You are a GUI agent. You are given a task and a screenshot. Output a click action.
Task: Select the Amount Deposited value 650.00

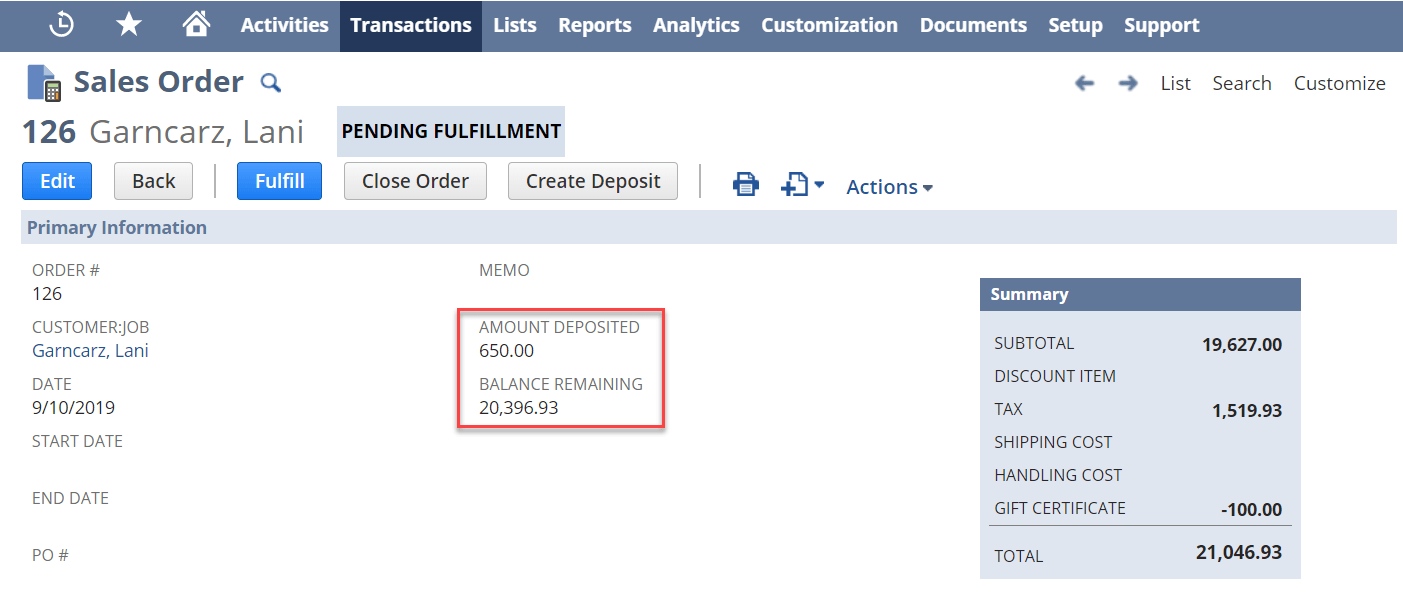[x=506, y=351]
